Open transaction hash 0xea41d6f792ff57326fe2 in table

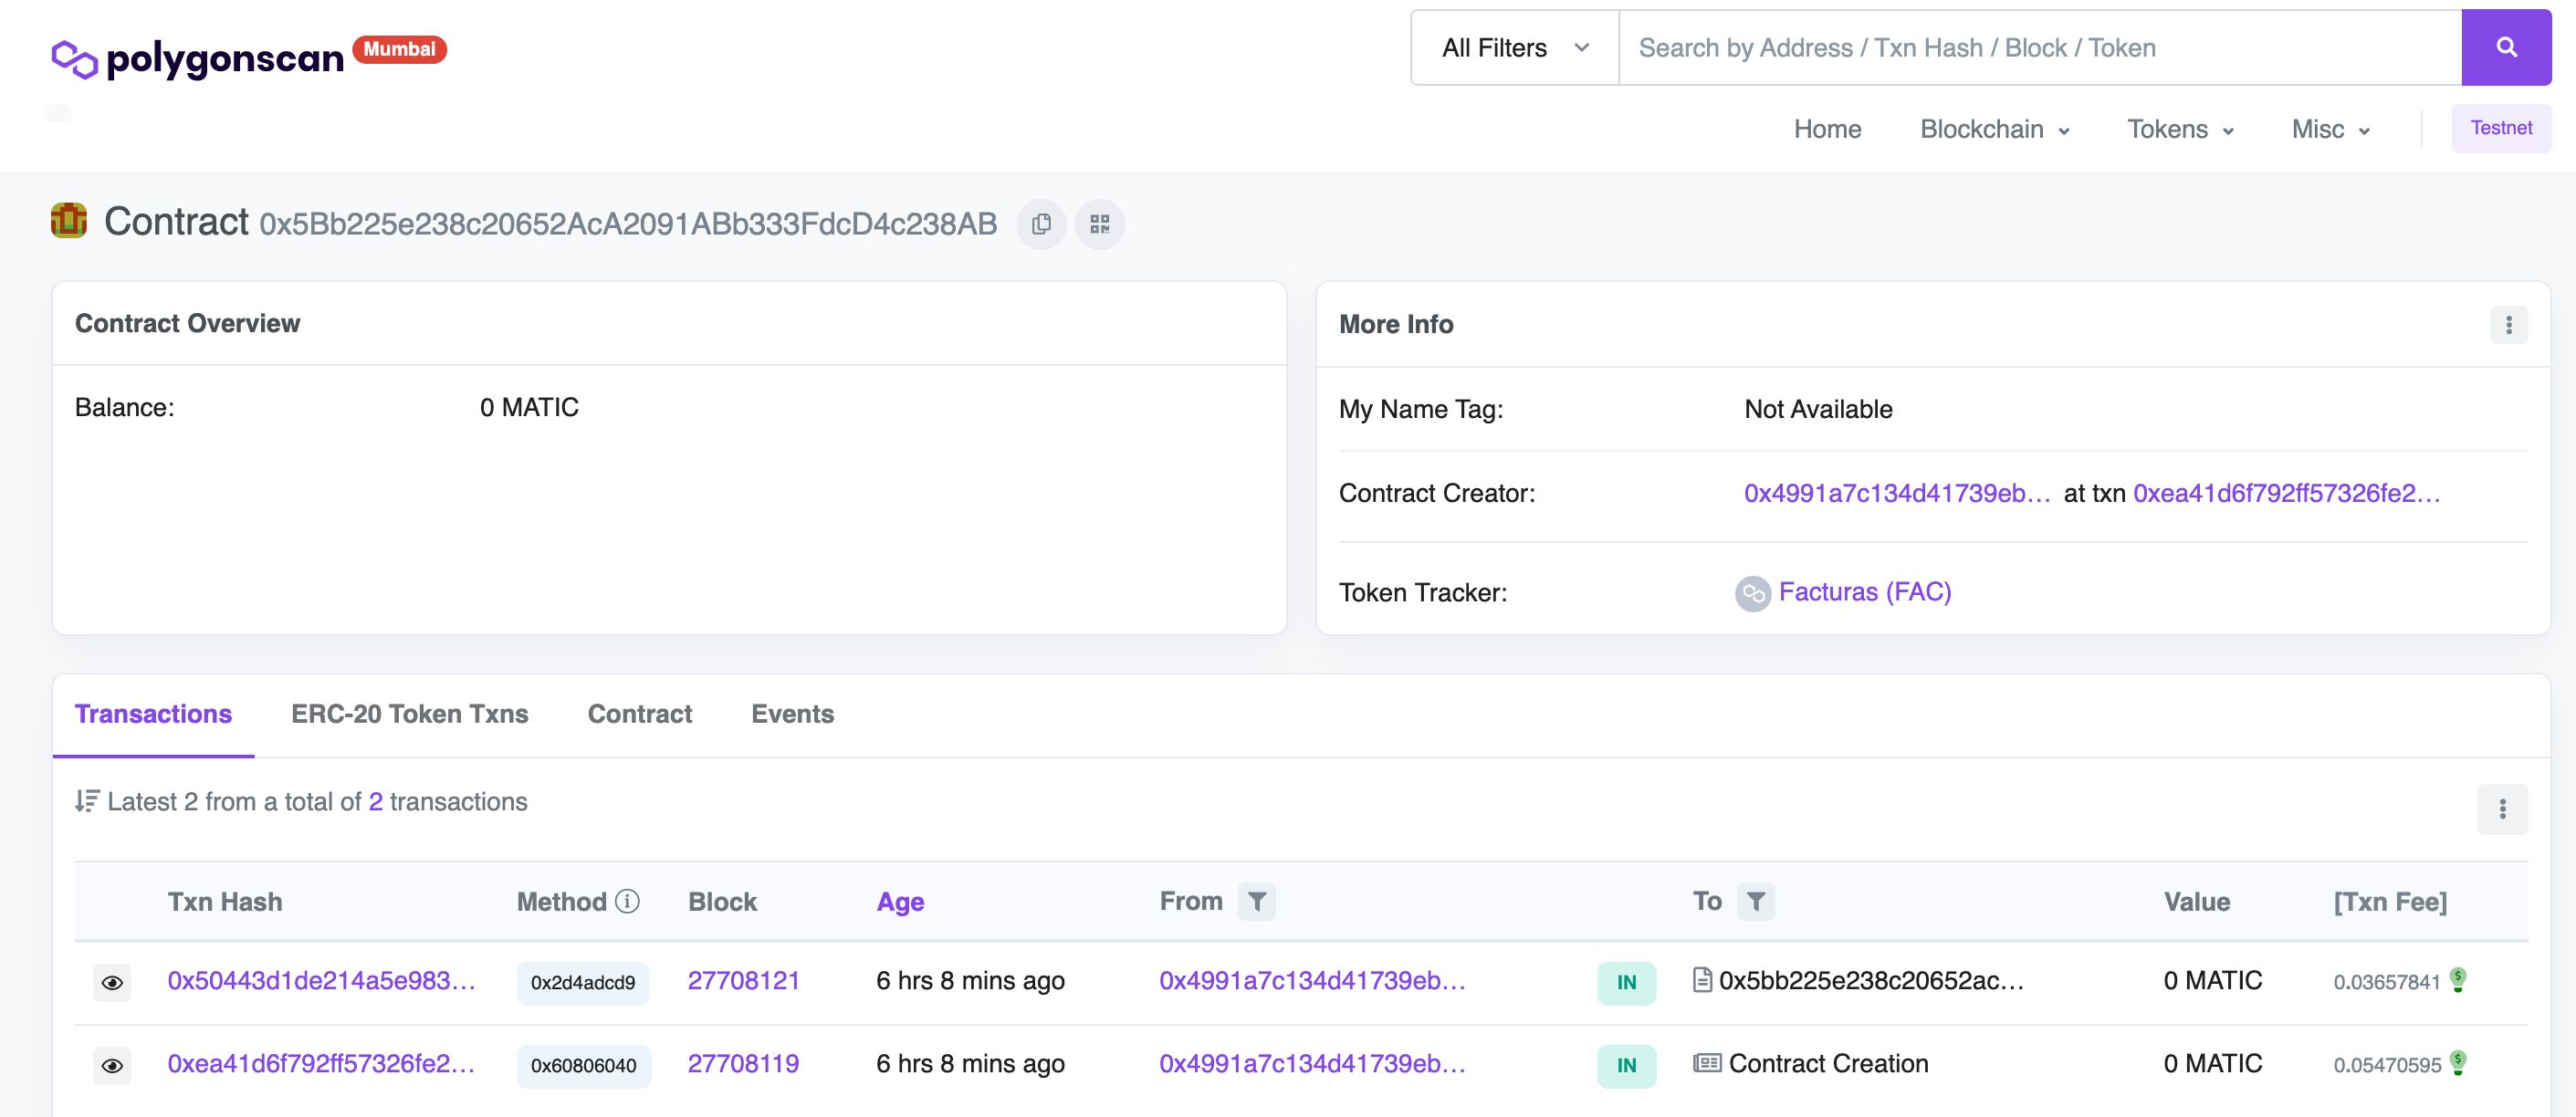321,1063
